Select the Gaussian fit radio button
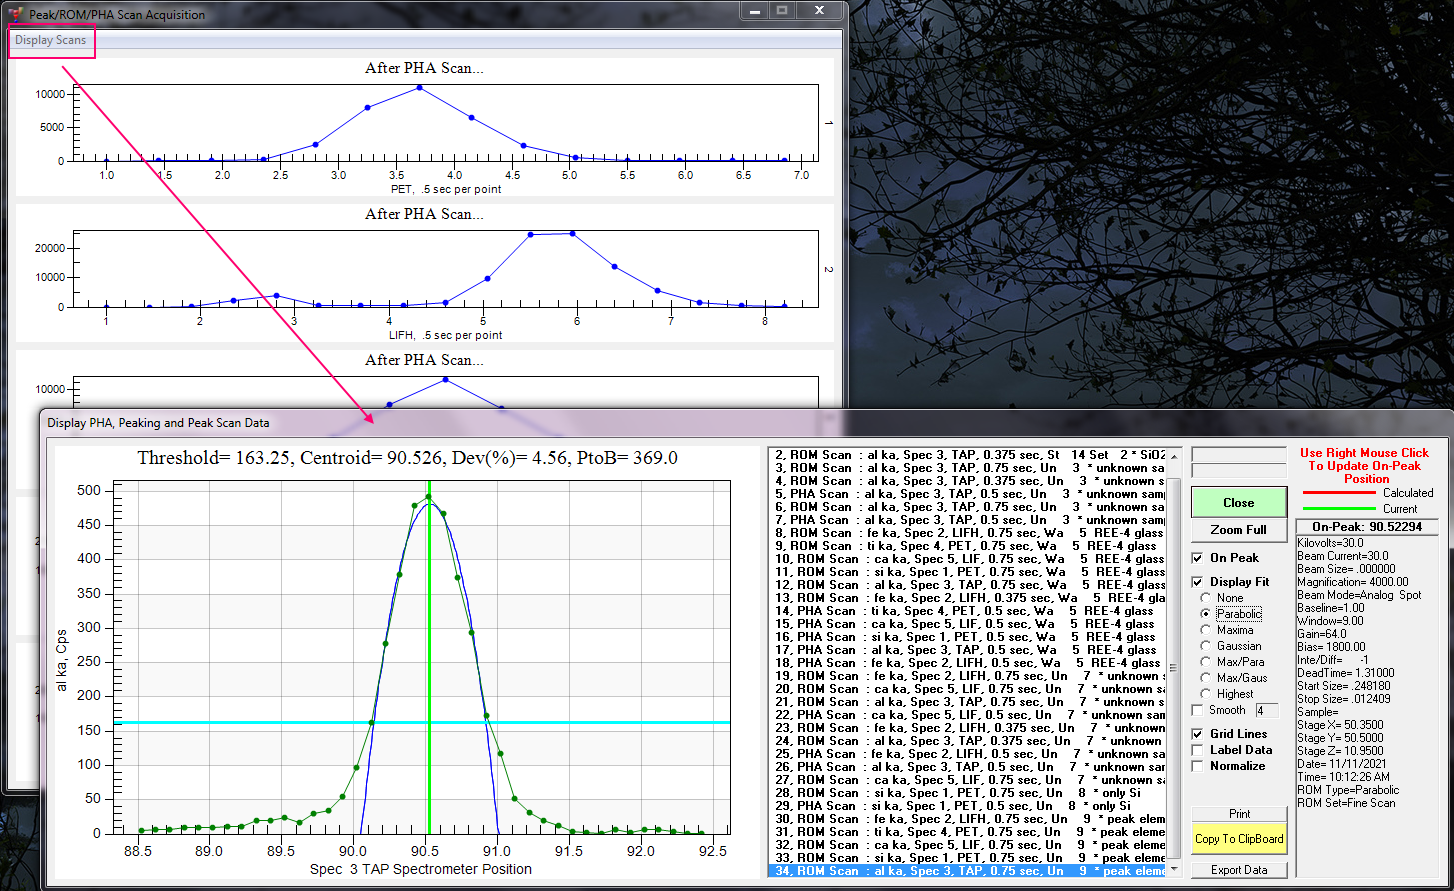This screenshot has height=891, width=1454. click(1205, 646)
